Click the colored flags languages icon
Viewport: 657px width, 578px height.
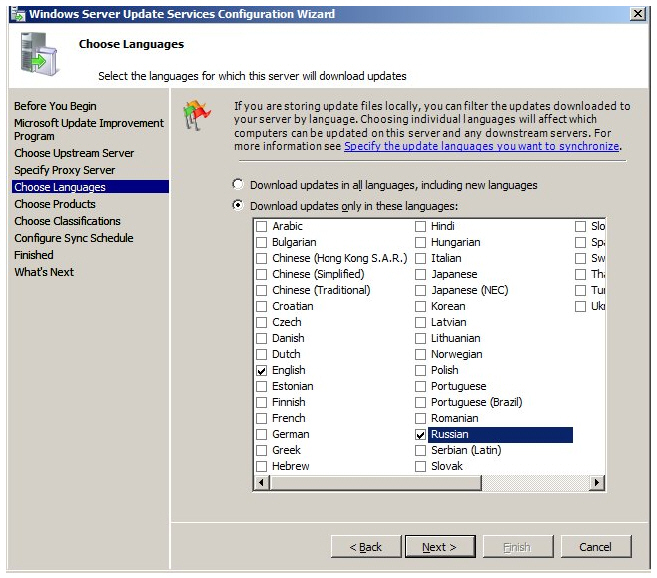pos(196,115)
